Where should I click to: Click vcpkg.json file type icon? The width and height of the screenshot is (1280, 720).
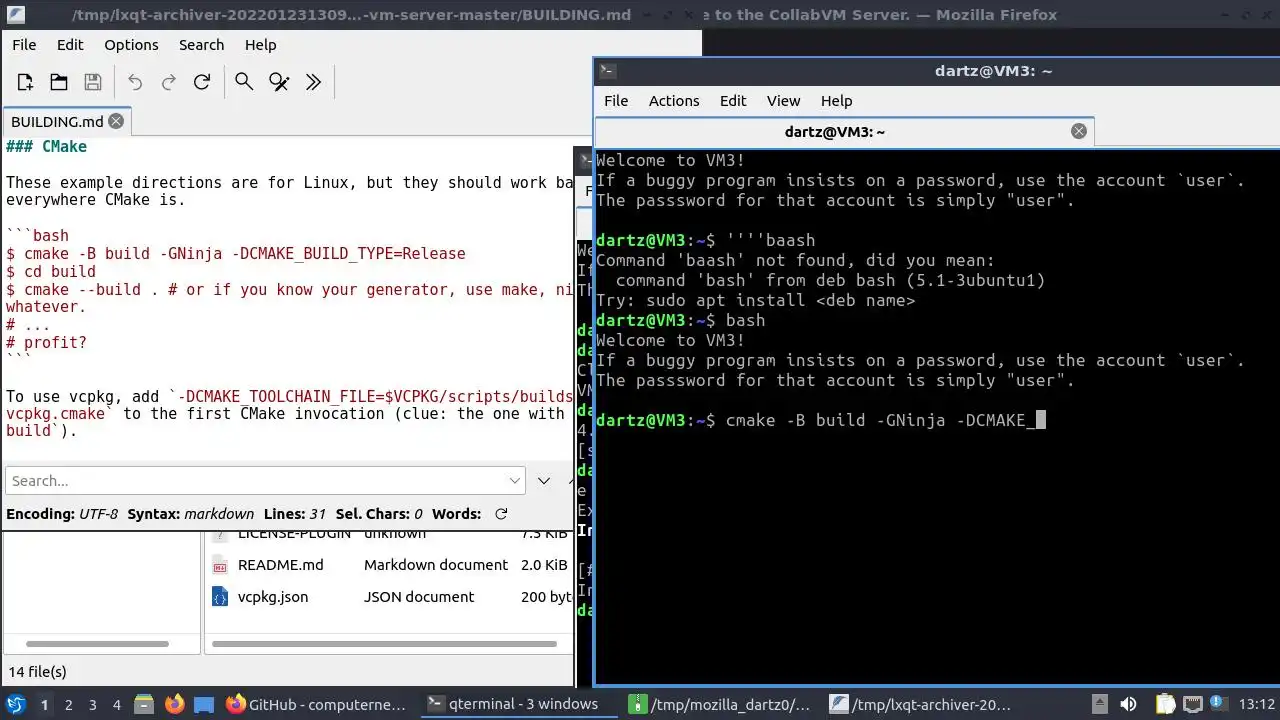click(x=220, y=597)
